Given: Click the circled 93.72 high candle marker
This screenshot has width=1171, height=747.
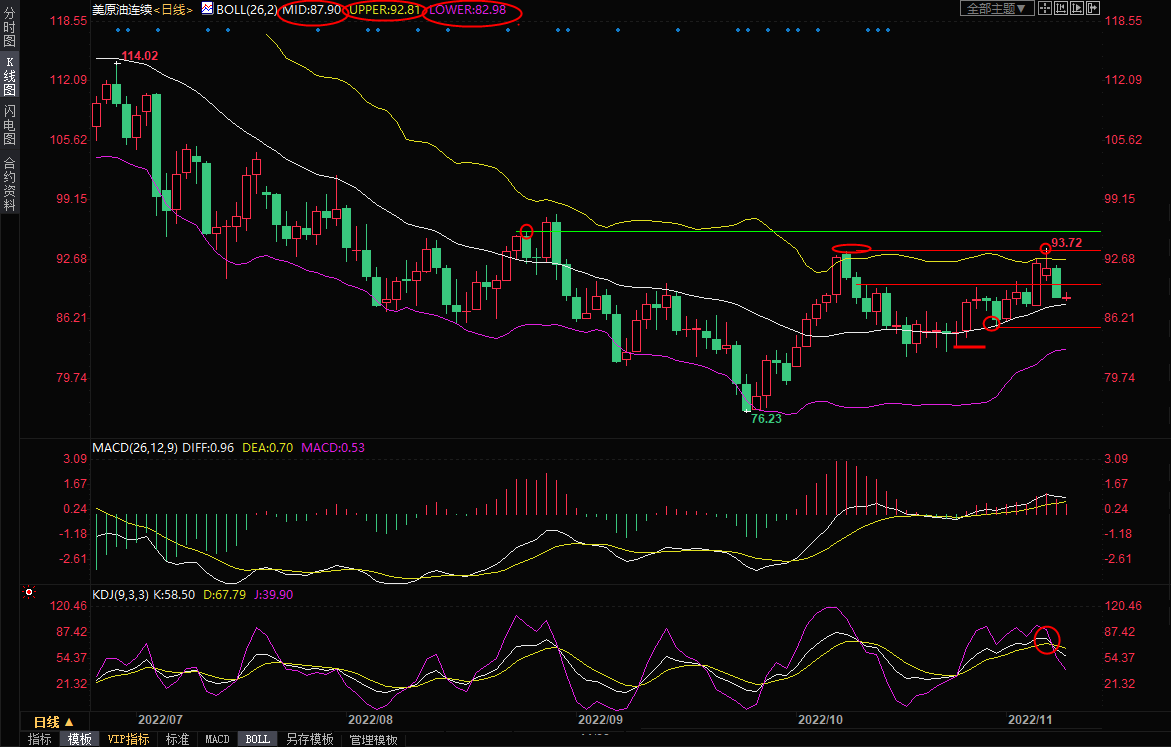Looking at the screenshot, I should pyautogui.click(x=1046, y=249).
